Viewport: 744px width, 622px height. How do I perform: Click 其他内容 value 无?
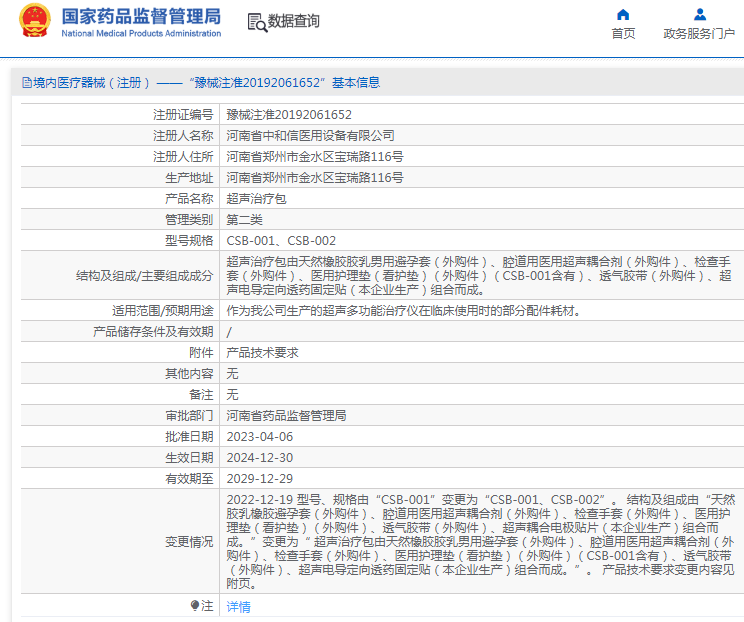(232, 373)
